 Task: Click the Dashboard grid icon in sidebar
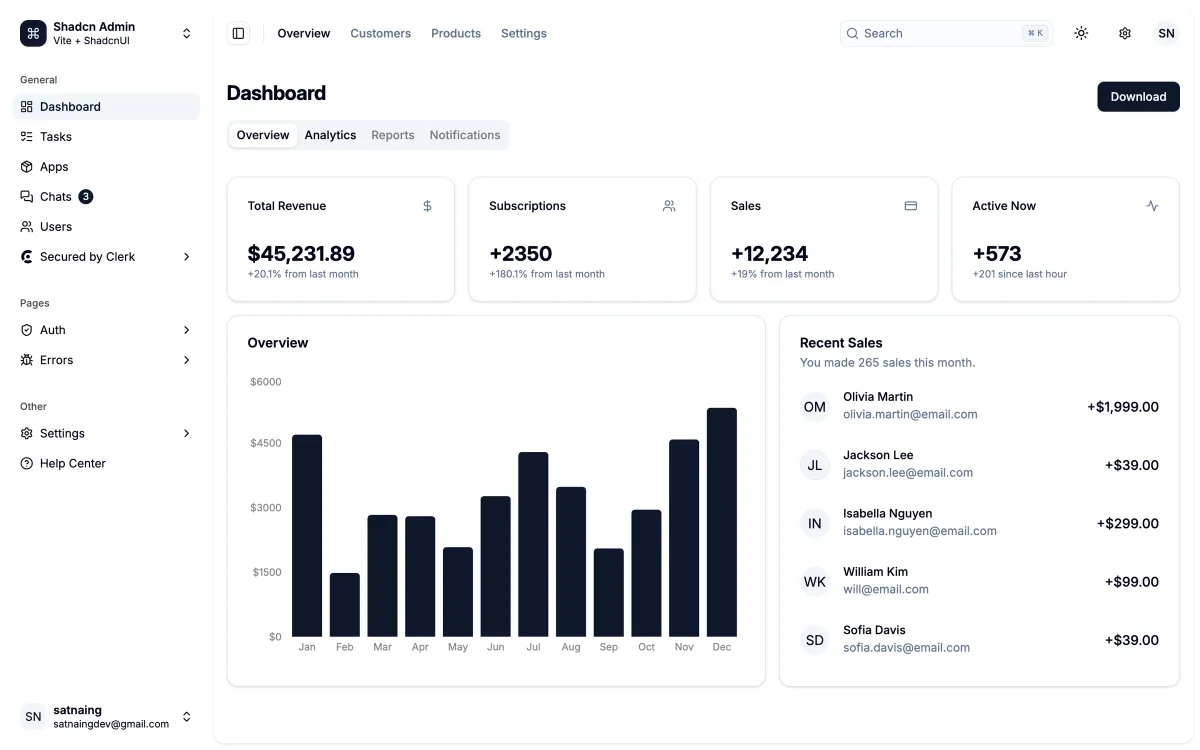27,107
